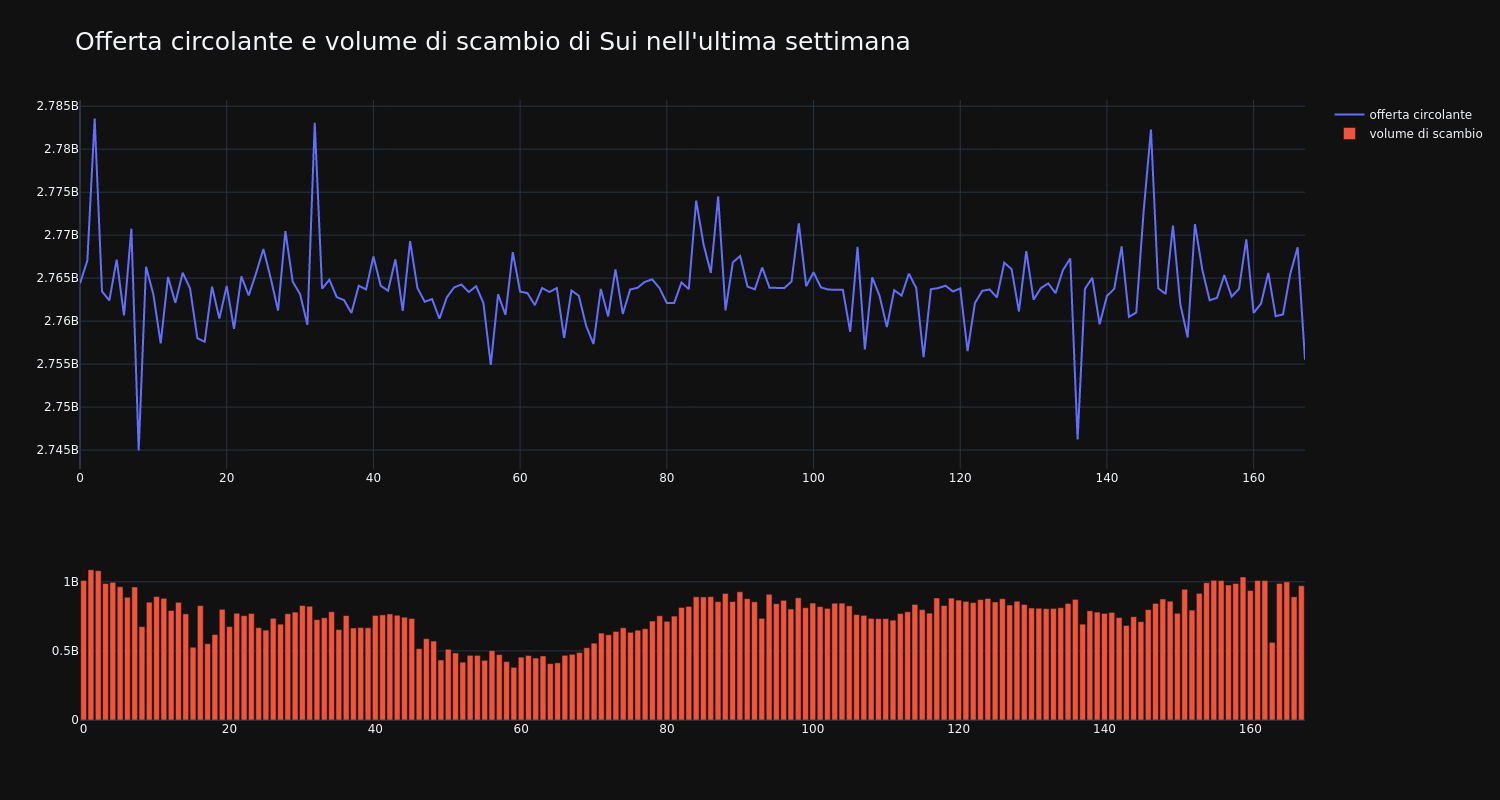Click x-axis tick 140 on bar chart
The image size is (1500, 800).
click(1104, 729)
